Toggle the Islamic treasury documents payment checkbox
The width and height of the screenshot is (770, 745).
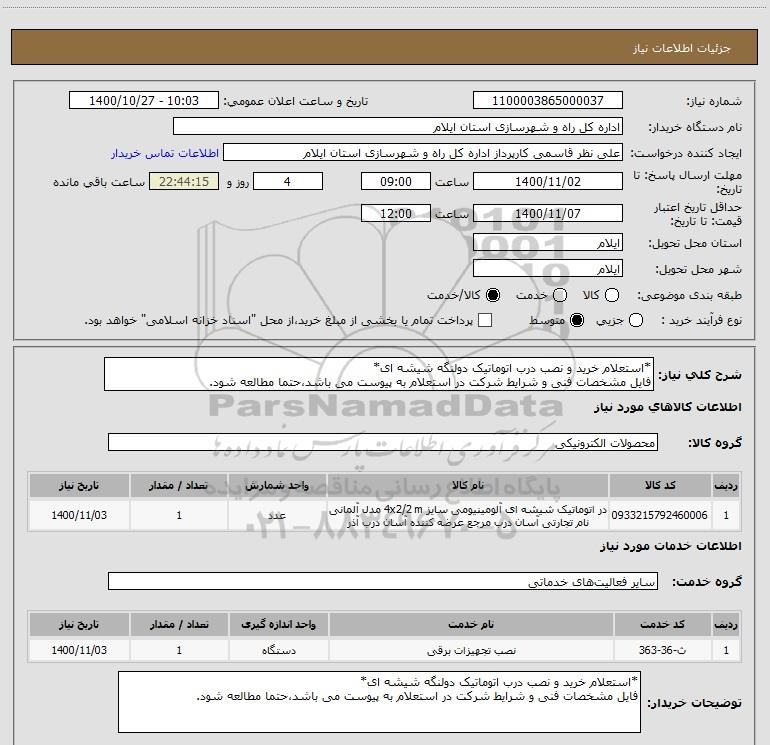pos(485,321)
